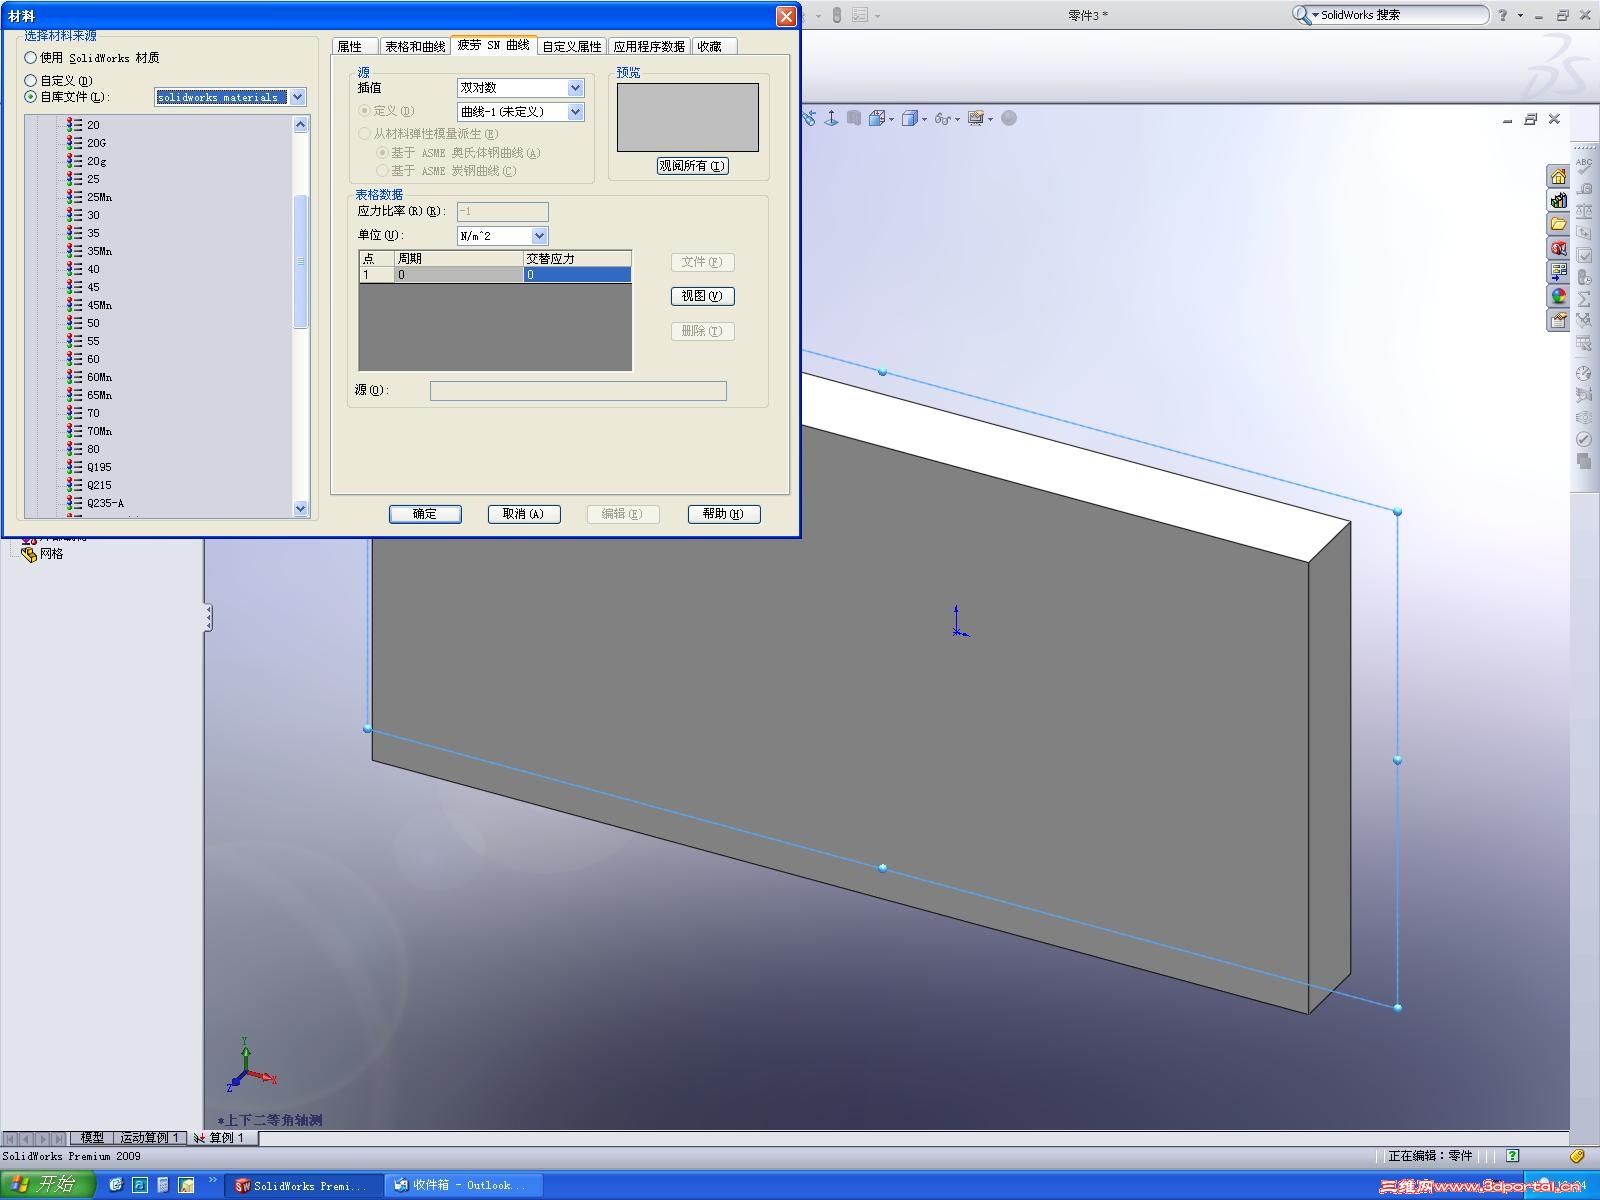This screenshot has width=1600, height=1200.
Task: Select ASME austenitic steel curve radio
Action: click(x=382, y=153)
